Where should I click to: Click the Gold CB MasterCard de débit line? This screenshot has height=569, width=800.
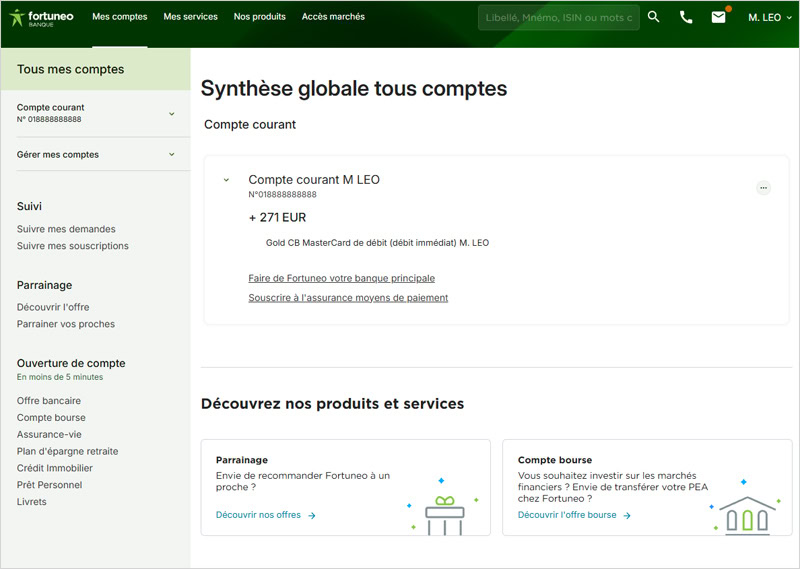point(377,243)
